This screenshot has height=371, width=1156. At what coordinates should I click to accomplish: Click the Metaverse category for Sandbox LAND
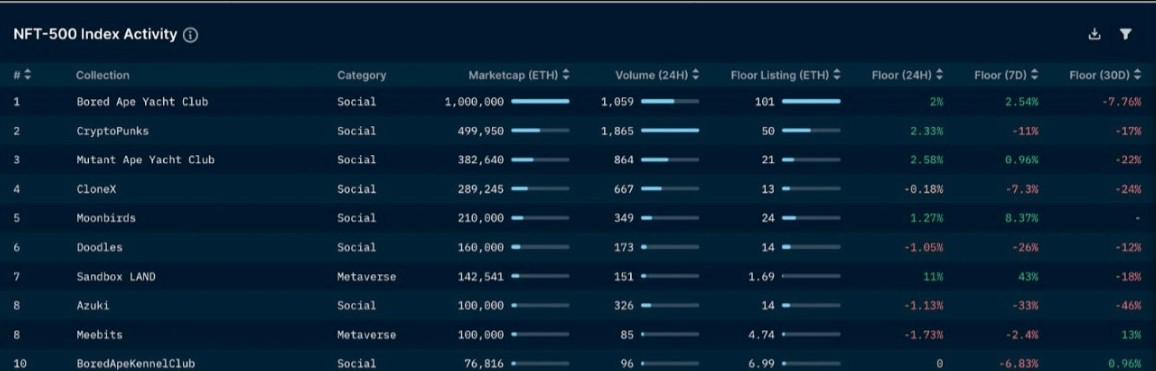coord(366,276)
